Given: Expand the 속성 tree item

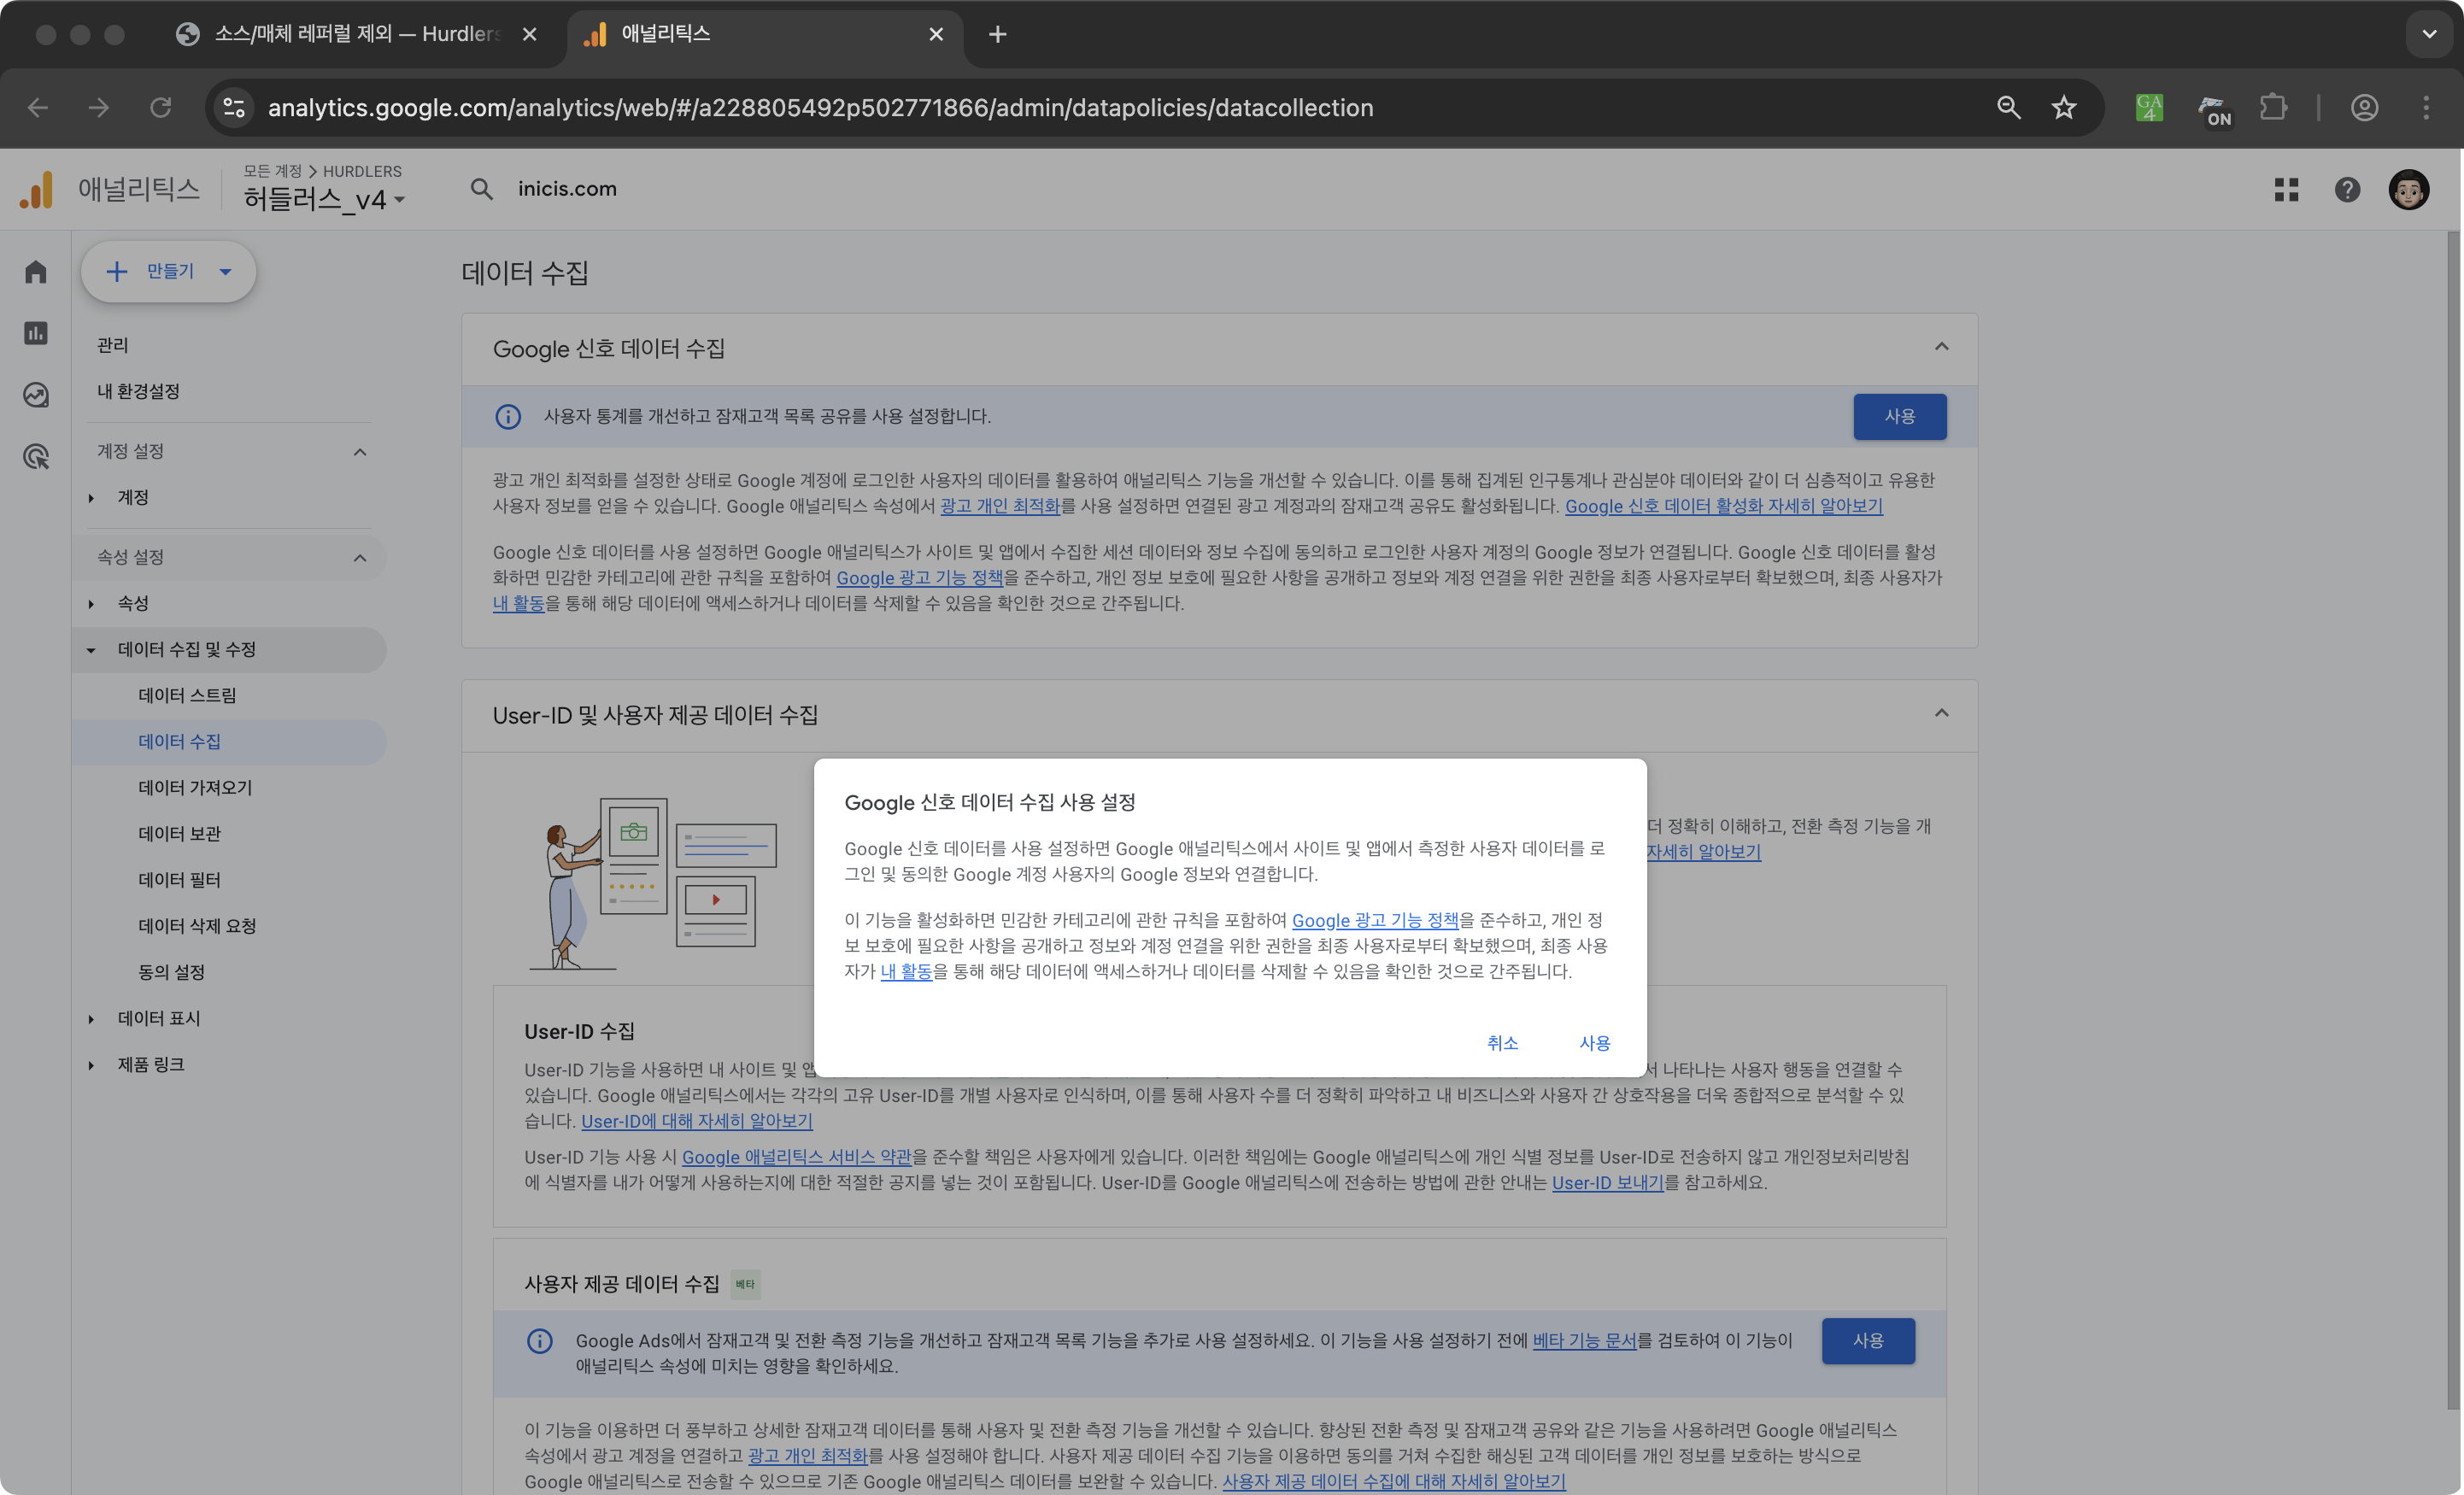Looking at the screenshot, I should [x=91, y=604].
